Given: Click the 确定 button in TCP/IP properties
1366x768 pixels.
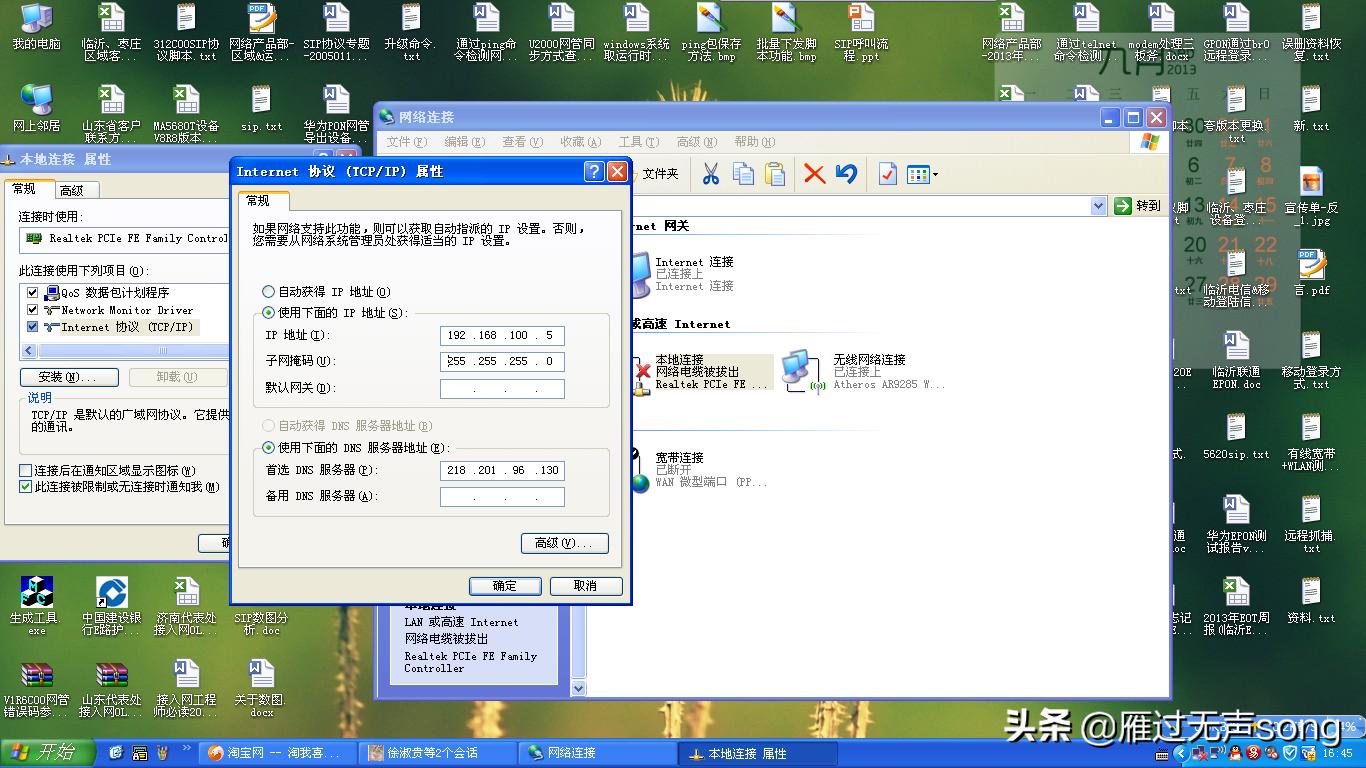Looking at the screenshot, I should (x=505, y=586).
